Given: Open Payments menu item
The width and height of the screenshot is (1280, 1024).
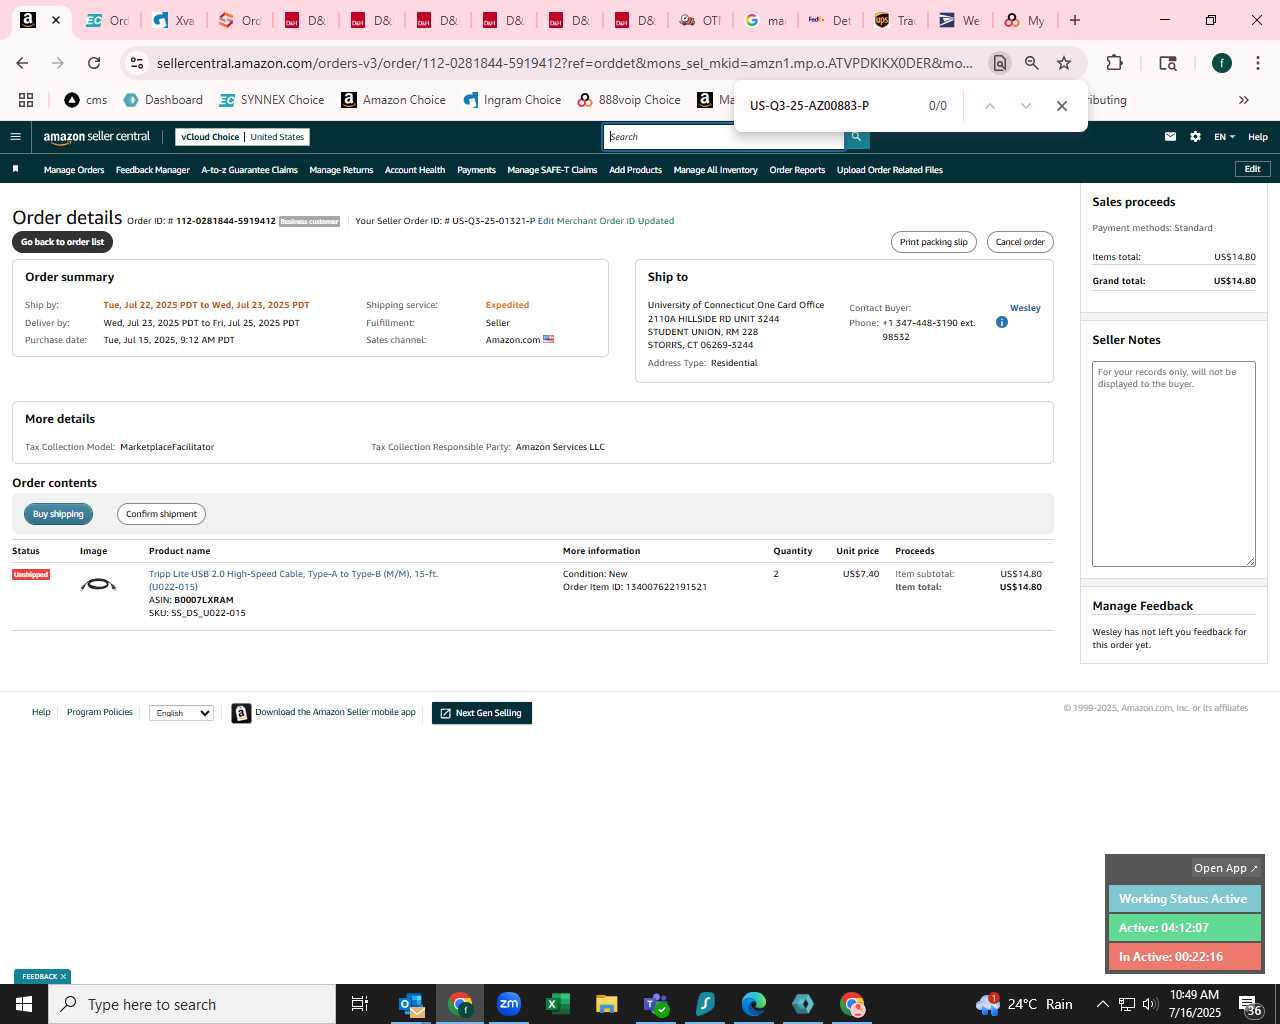Looking at the screenshot, I should click(x=476, y=170).
